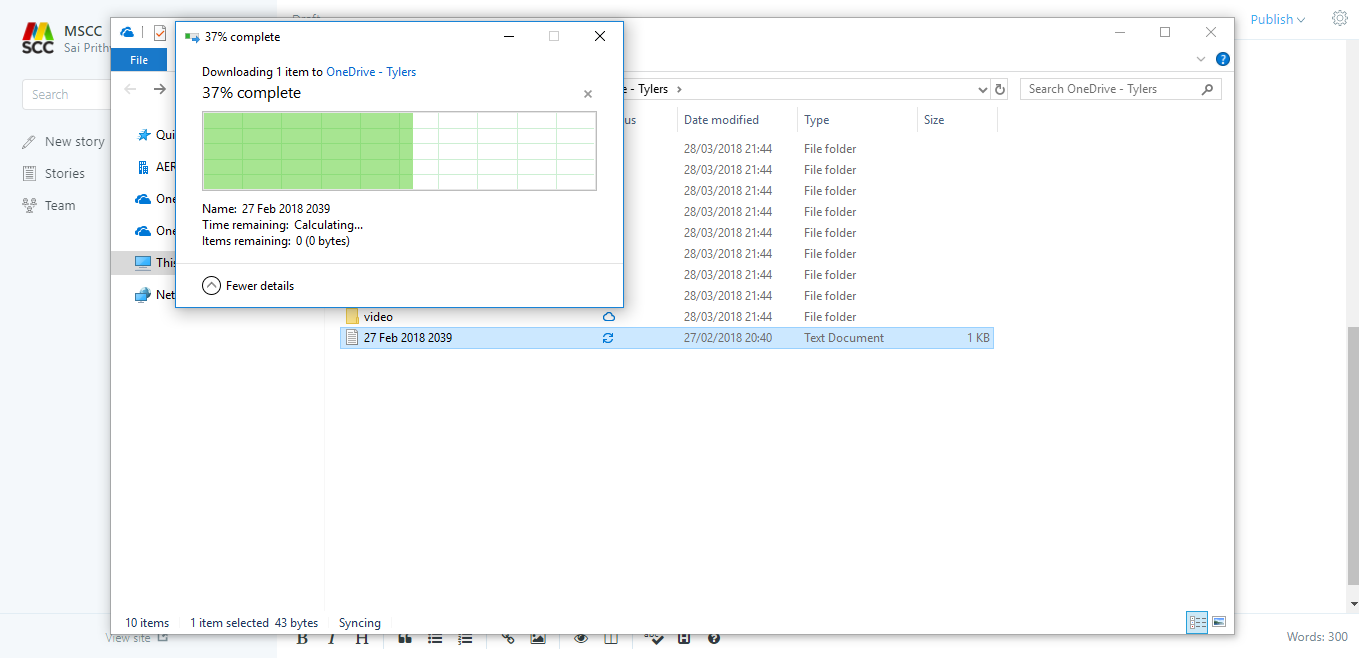Click the Words: 300 counter

click(1317, 637)
